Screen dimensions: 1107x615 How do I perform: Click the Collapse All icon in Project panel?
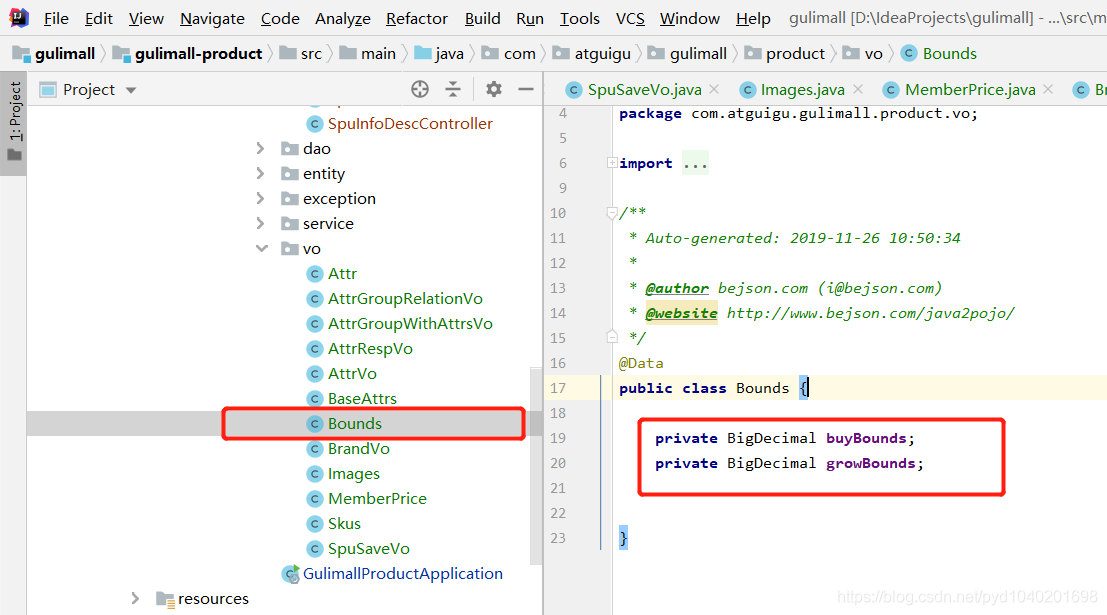tap(453, 89)
